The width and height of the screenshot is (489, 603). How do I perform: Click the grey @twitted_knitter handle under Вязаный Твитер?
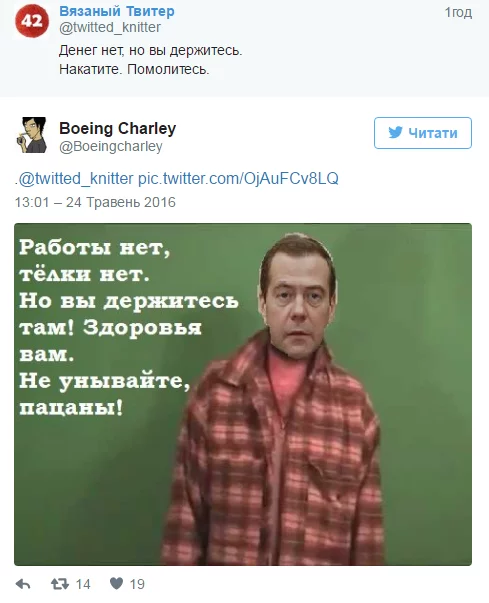point(110,28)
